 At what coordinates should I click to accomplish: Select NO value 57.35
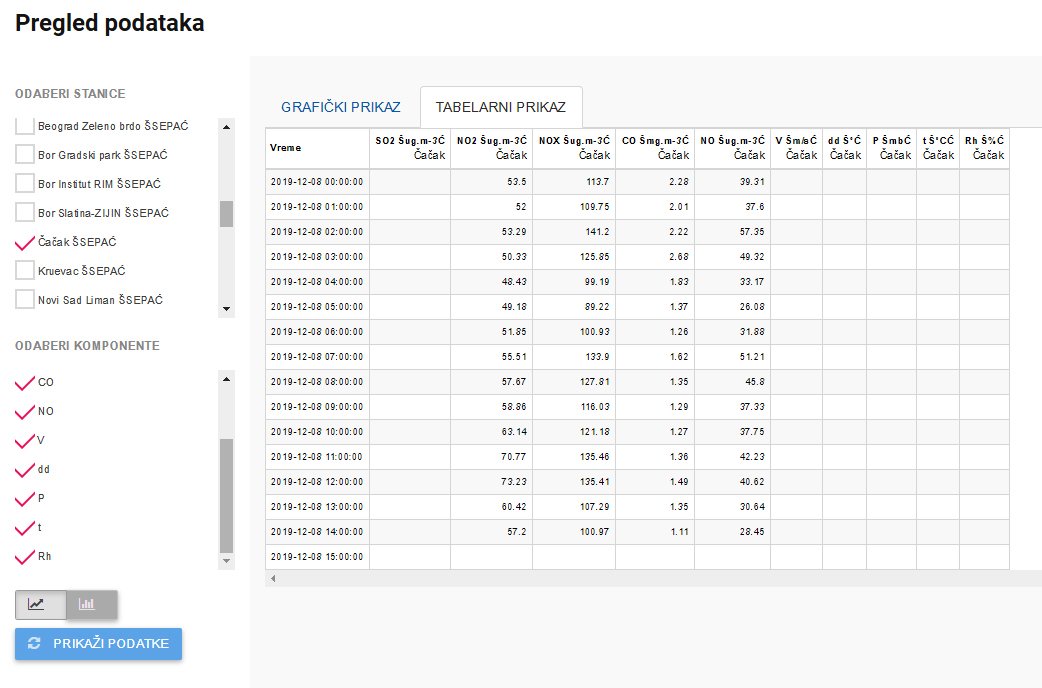point(732,232)
